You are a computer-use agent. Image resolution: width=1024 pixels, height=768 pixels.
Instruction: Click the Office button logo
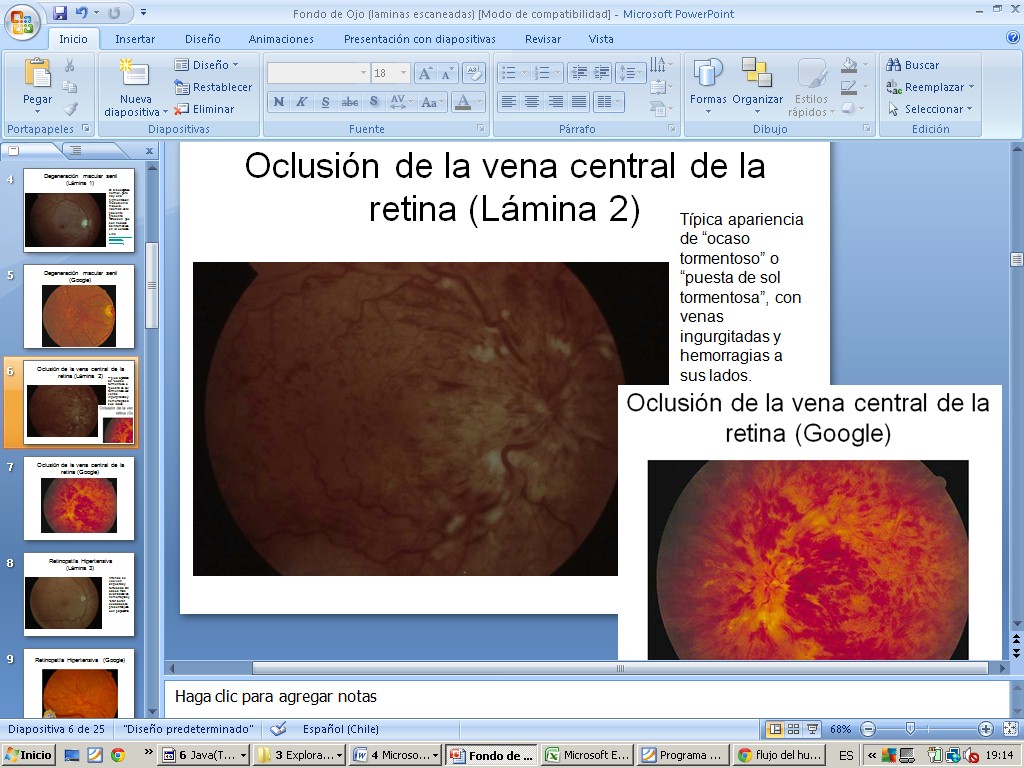tap(22, 20)
